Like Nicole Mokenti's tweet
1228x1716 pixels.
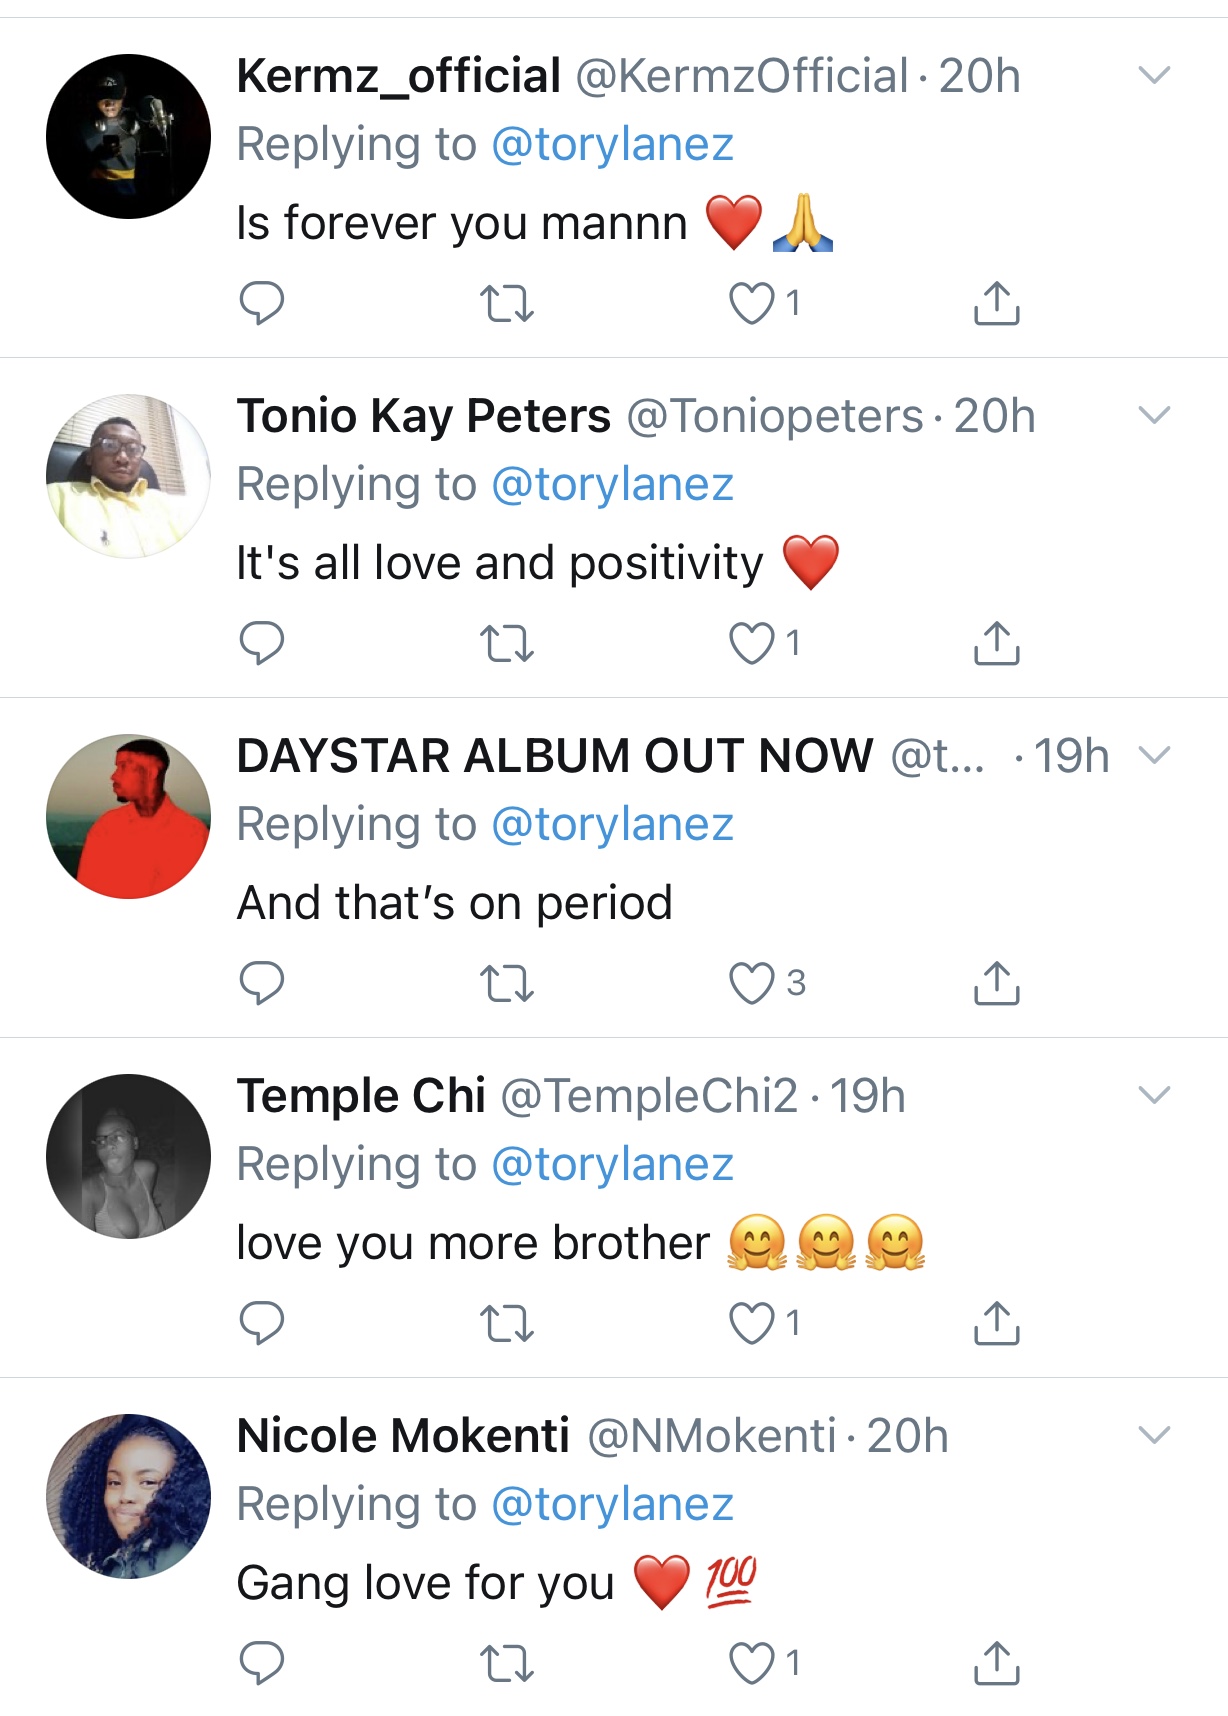[x=750, y=1664]
